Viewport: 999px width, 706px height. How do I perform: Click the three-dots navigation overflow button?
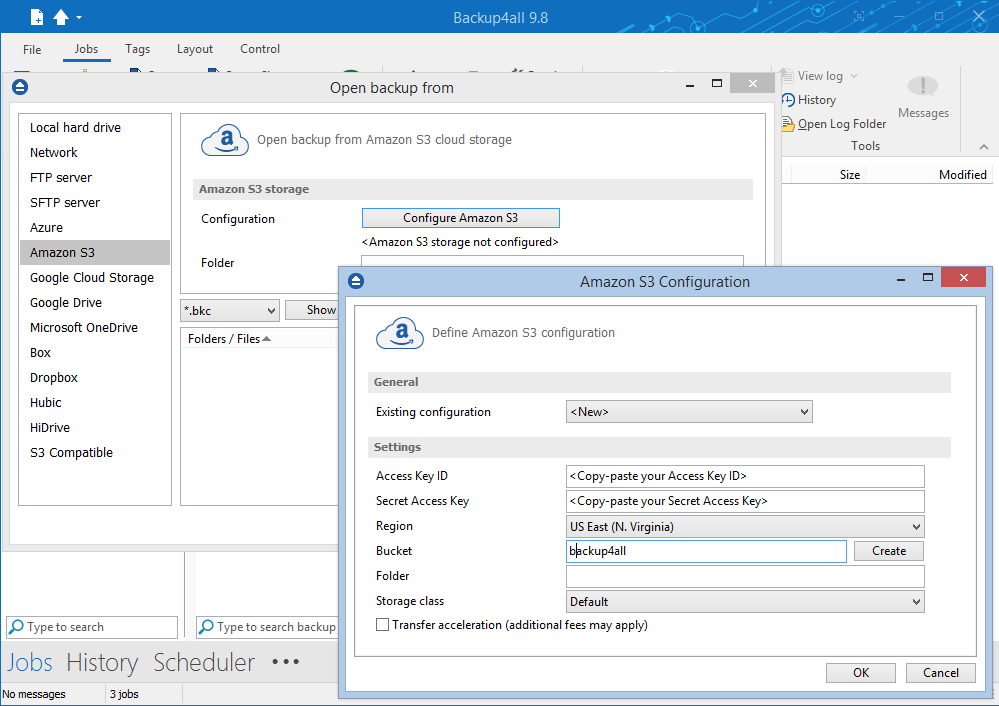pyautogui.click(x=286, y=662)
